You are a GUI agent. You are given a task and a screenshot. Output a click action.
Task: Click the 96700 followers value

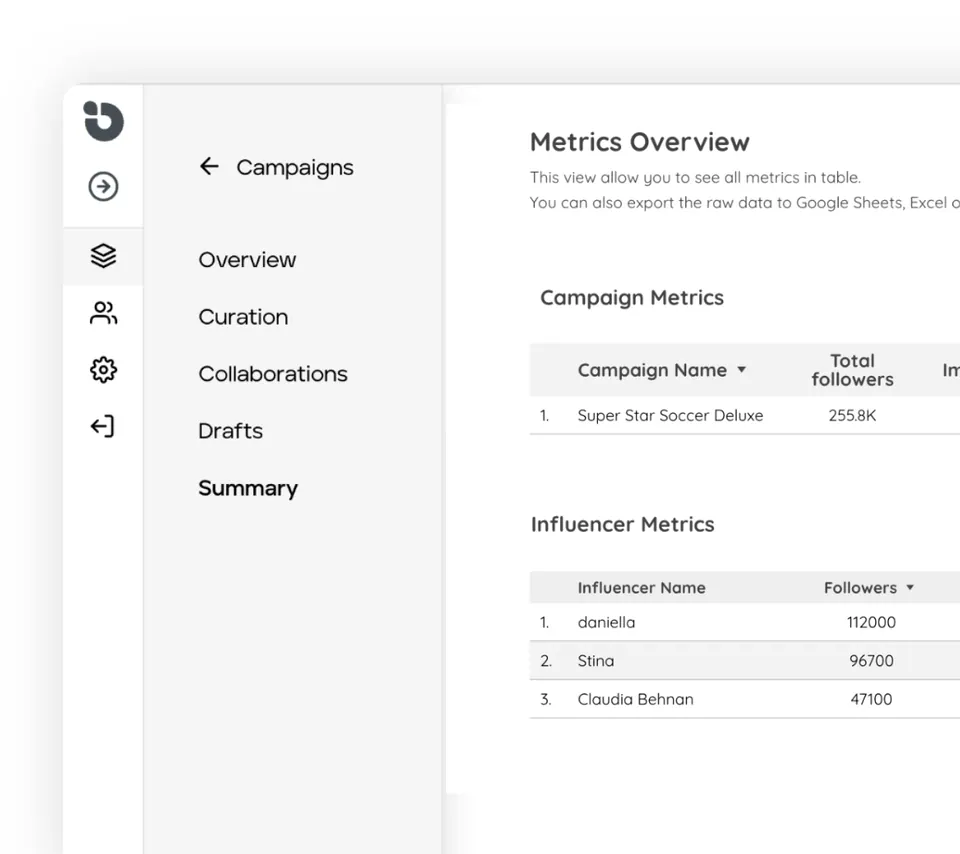click(871, 661)
